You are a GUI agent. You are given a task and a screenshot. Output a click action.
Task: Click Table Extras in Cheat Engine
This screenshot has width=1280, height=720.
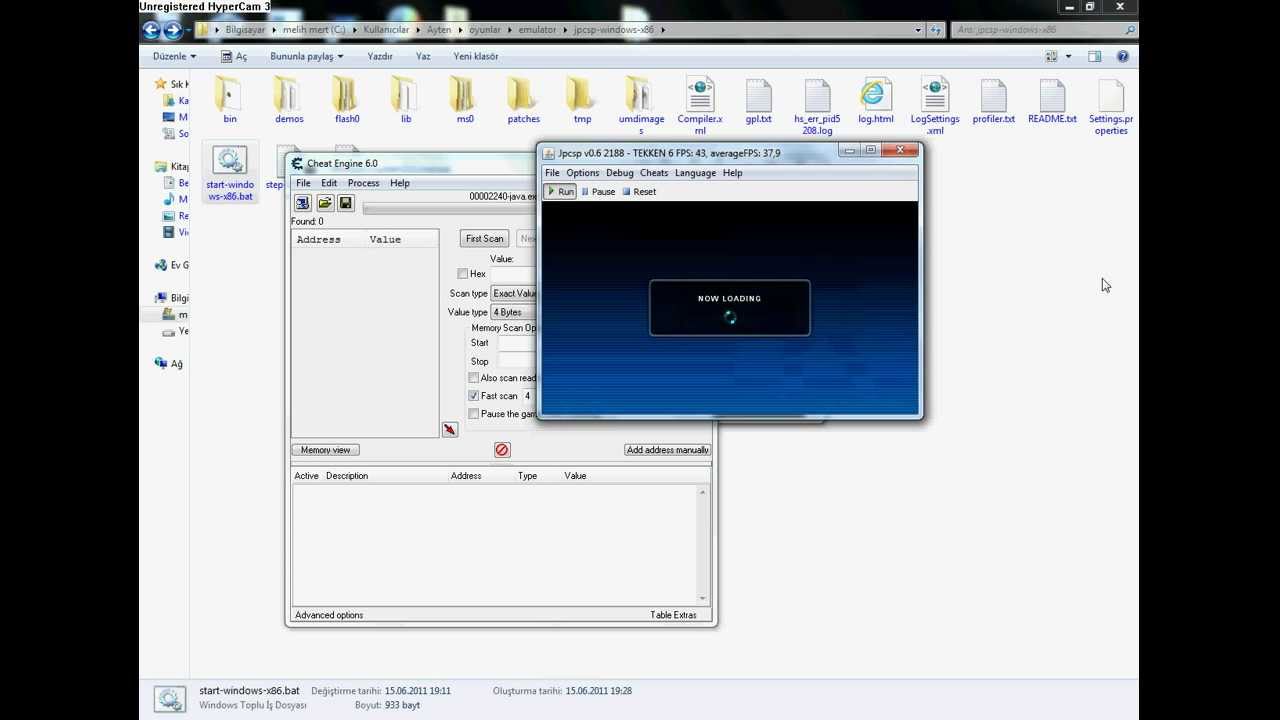click(x=673, y=615)
